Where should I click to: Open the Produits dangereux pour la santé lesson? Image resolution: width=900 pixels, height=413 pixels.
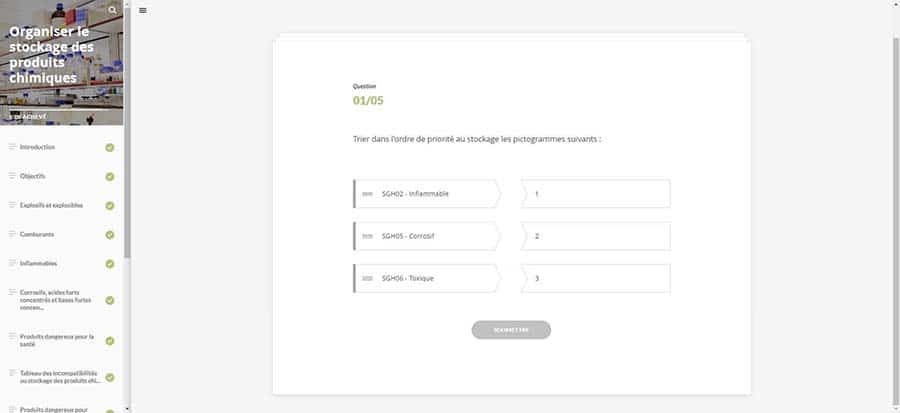tap(56, 341)
